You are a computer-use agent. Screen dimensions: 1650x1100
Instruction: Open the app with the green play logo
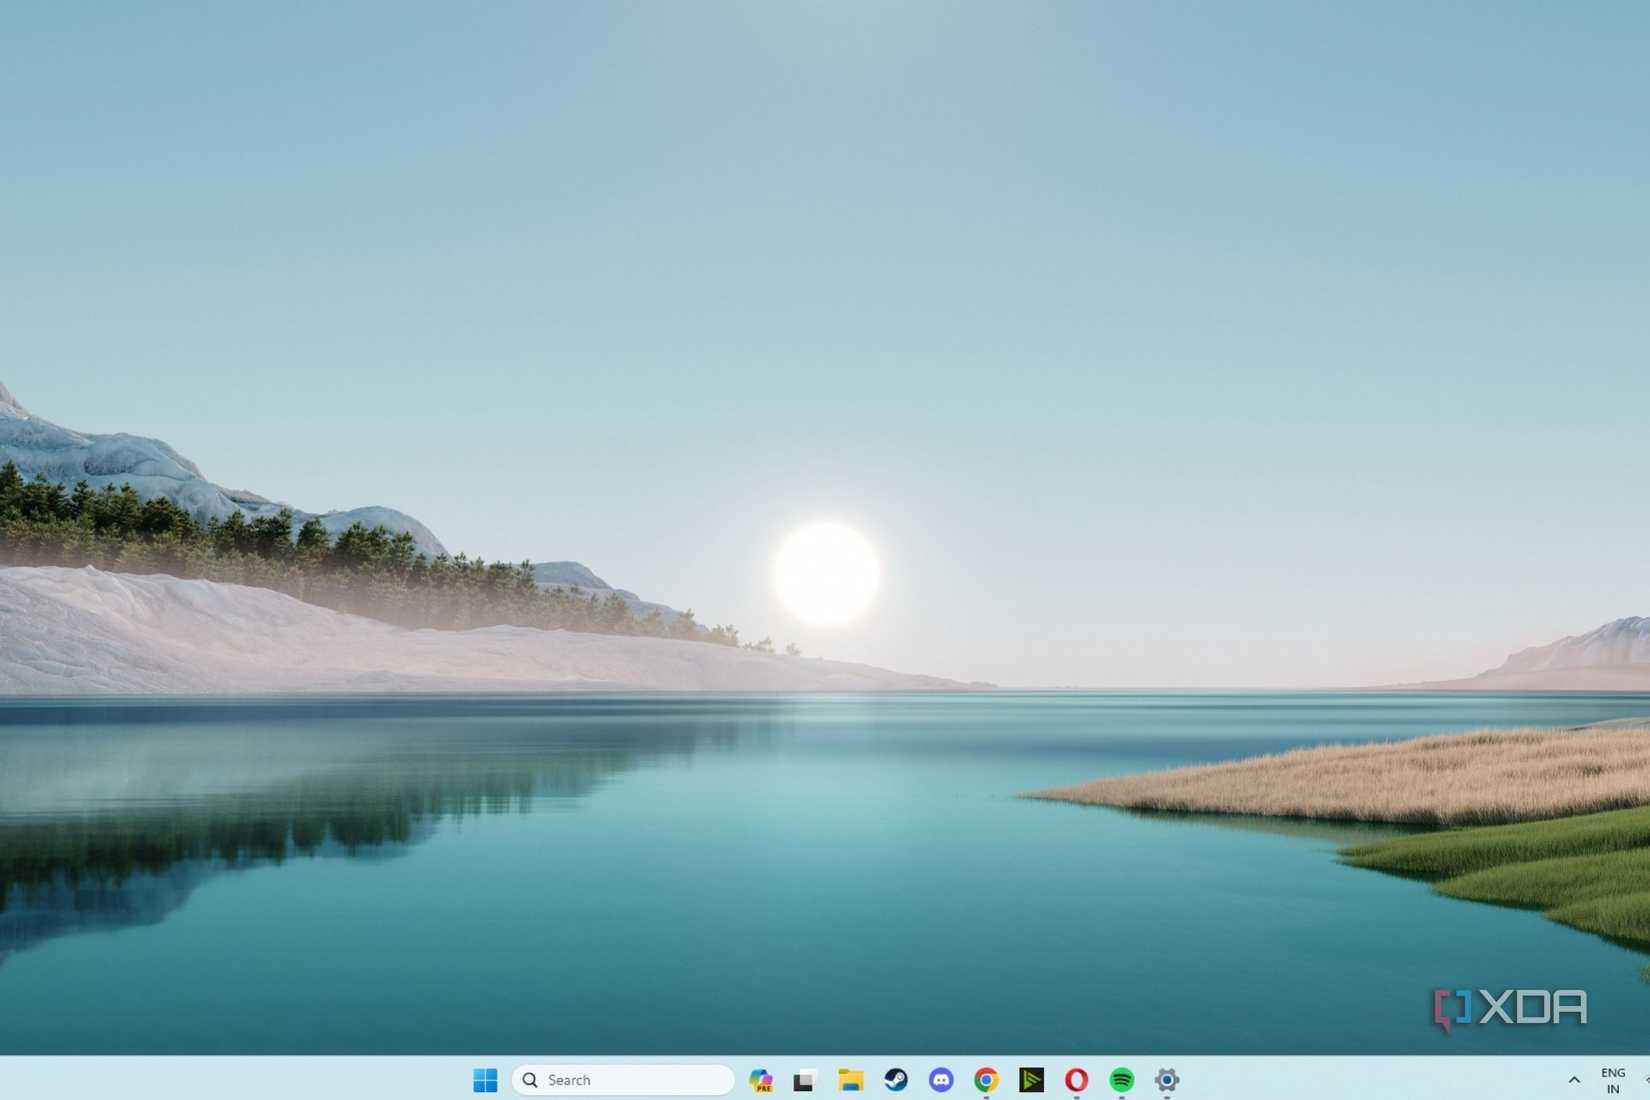click(x=1032, y=1080)
